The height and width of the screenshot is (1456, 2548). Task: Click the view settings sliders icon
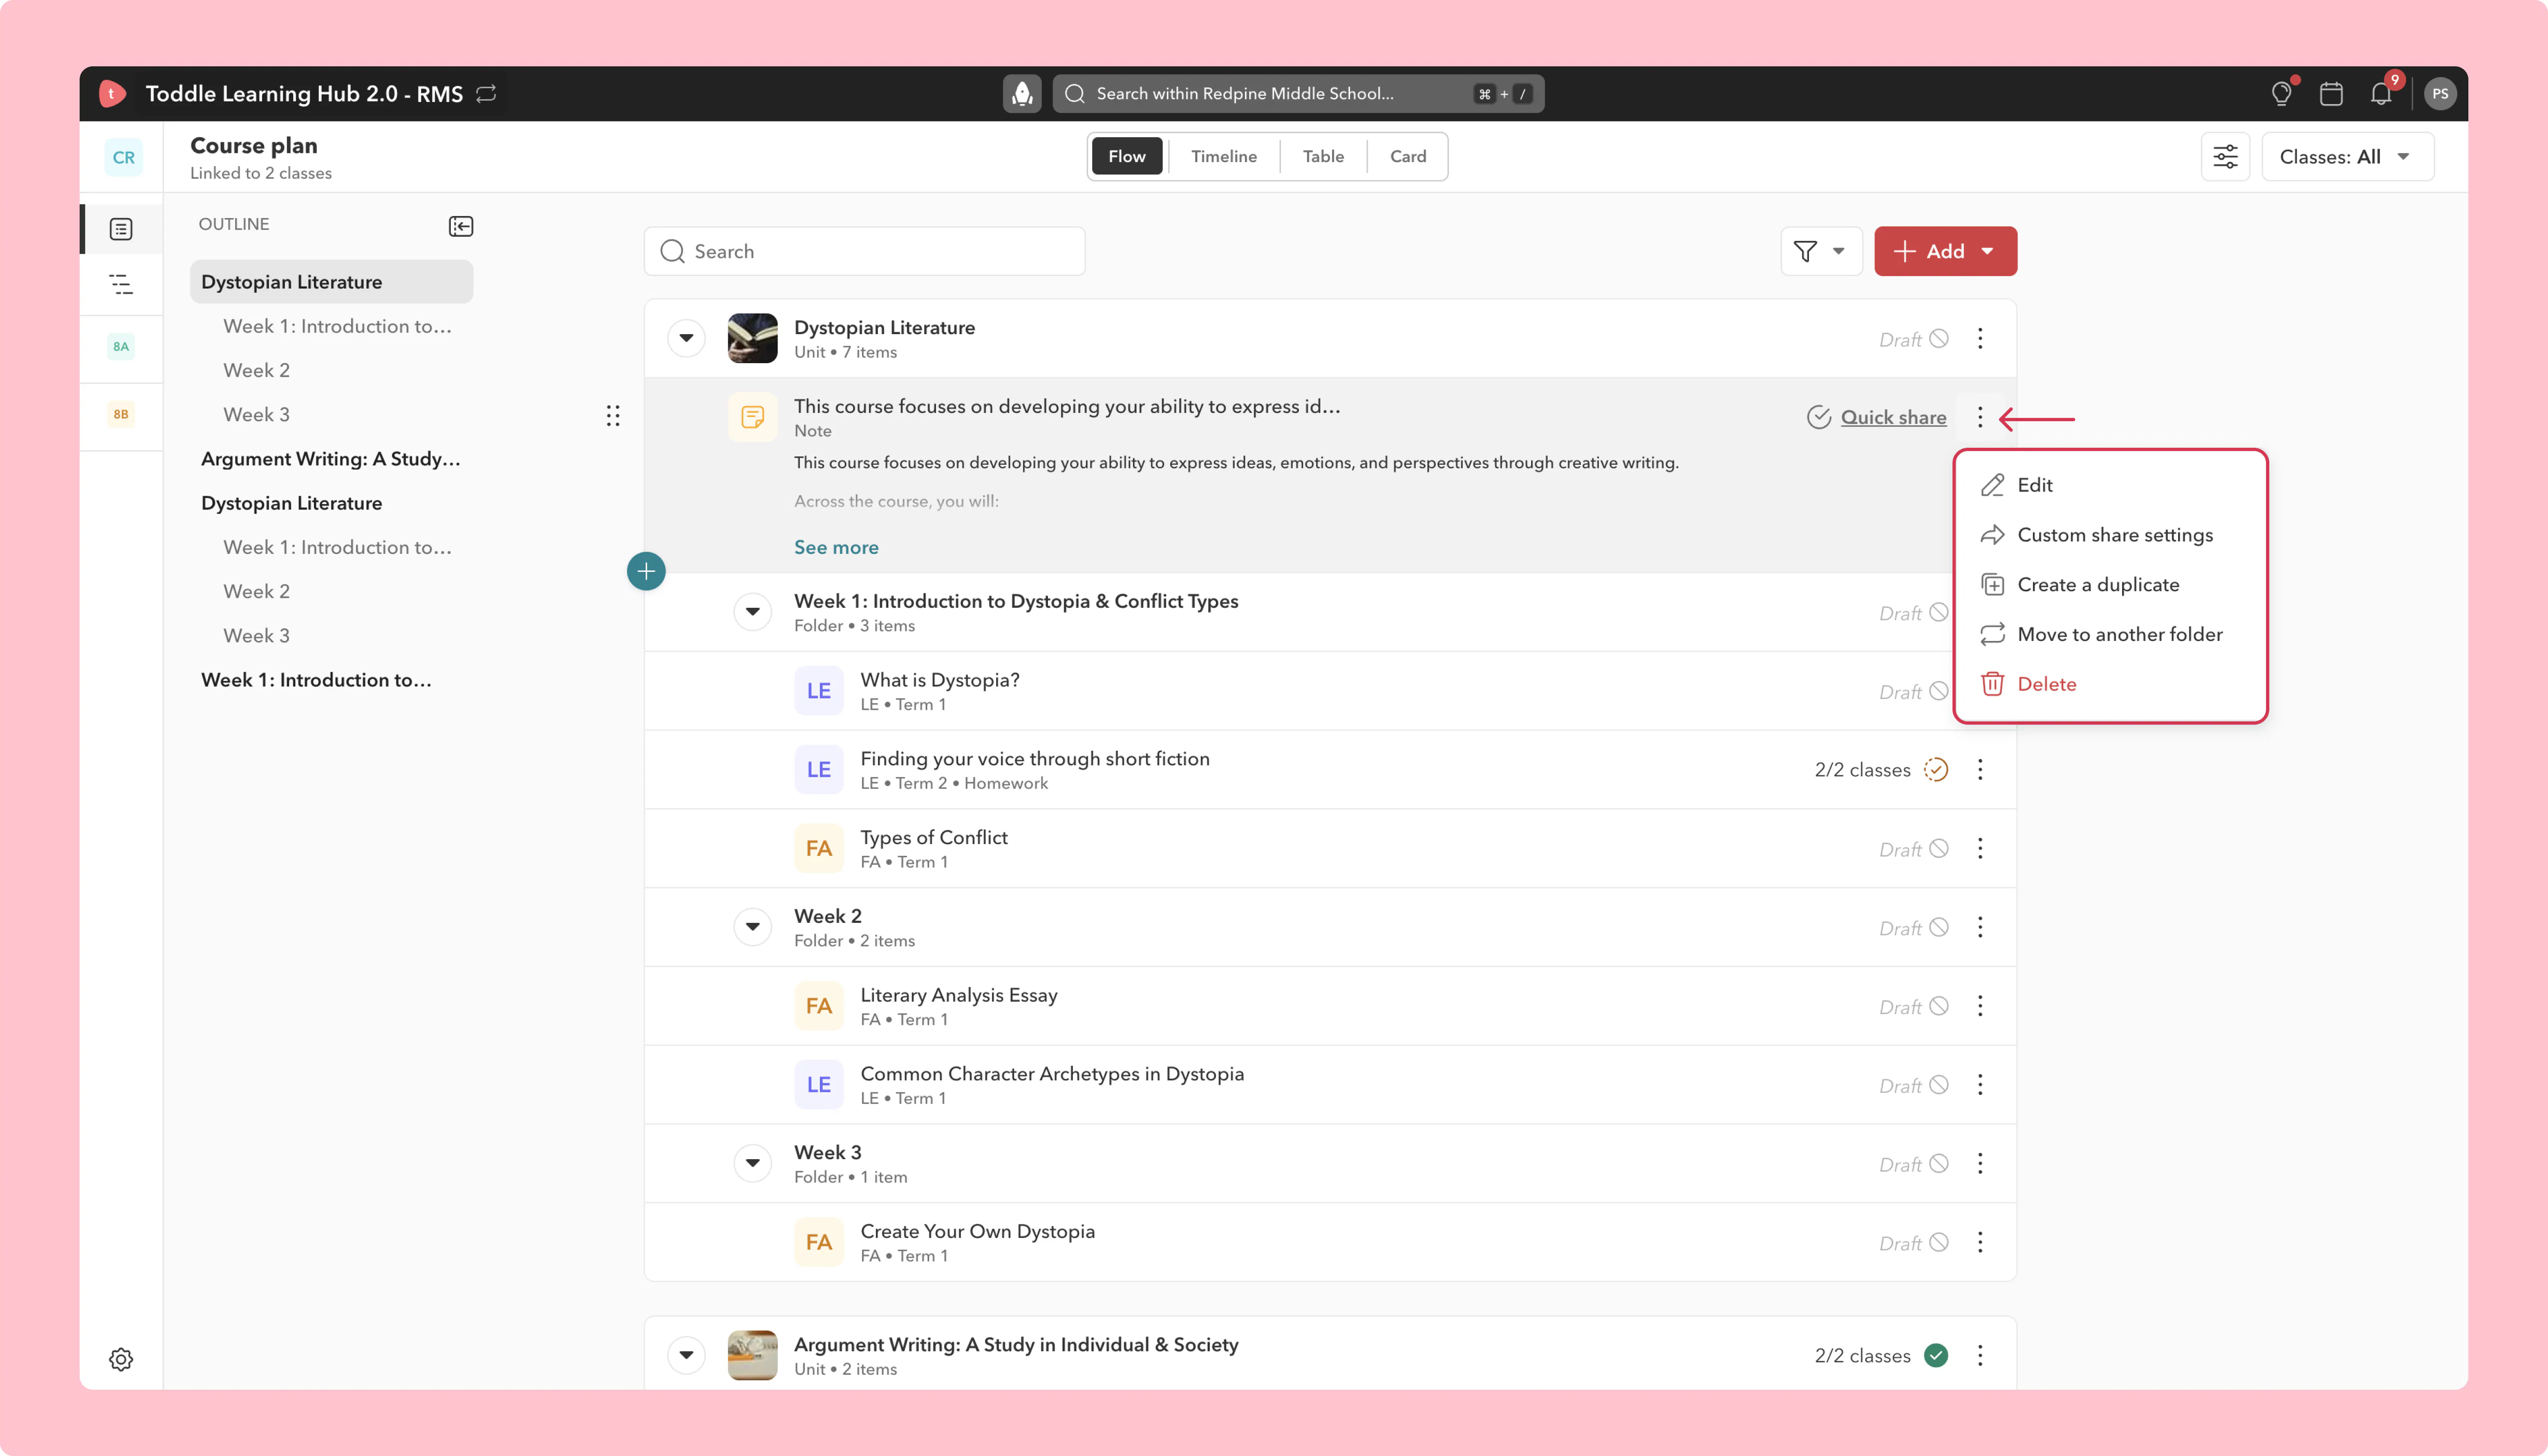[2225, 157]
